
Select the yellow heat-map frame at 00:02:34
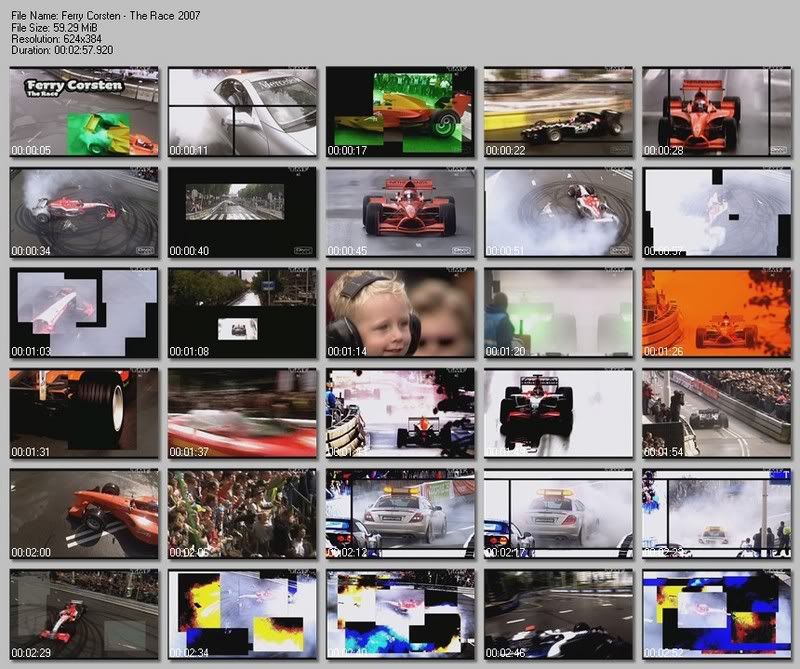click(x=242, y=614)
